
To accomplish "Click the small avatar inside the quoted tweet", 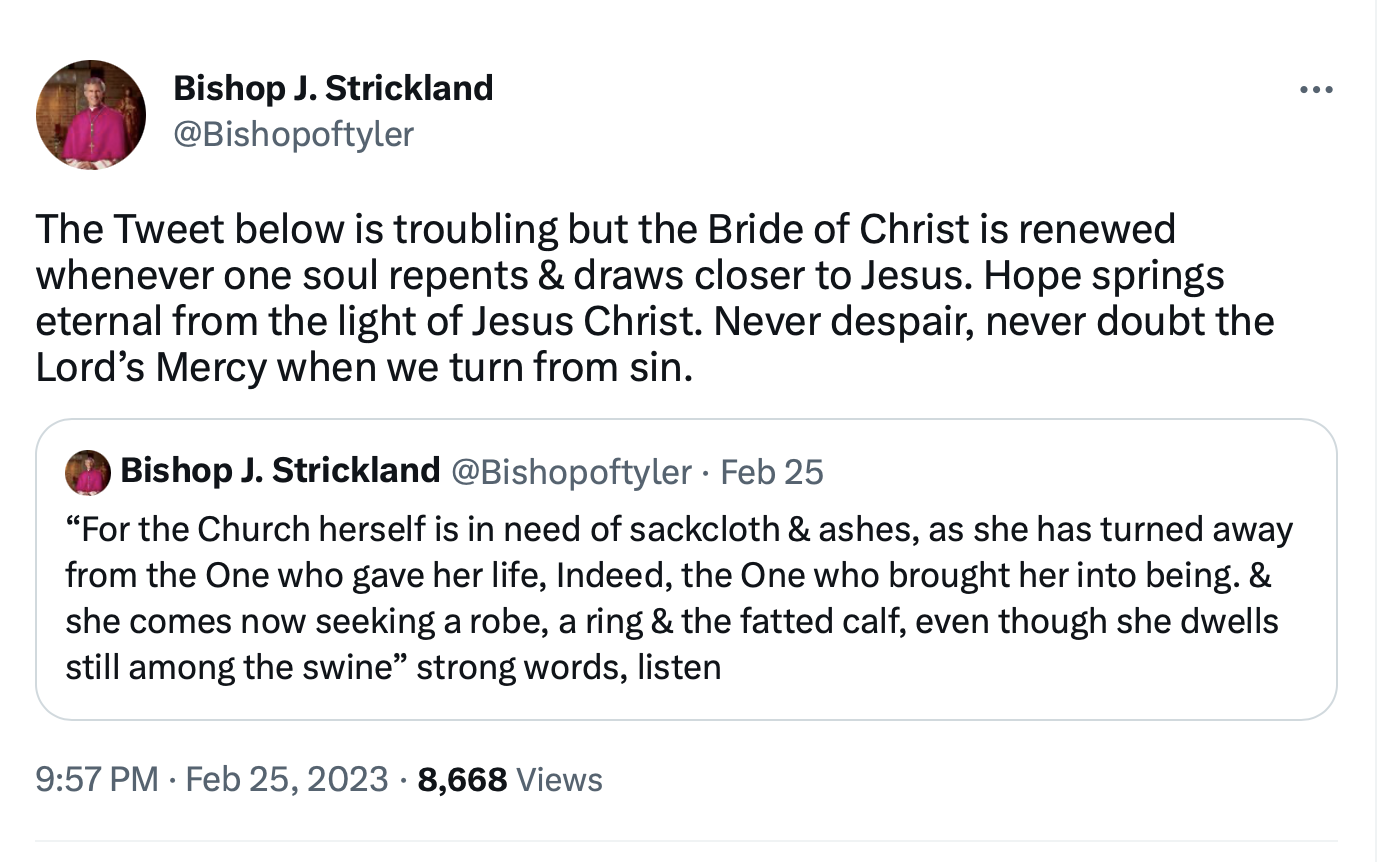I will click(x=88, y=472).
